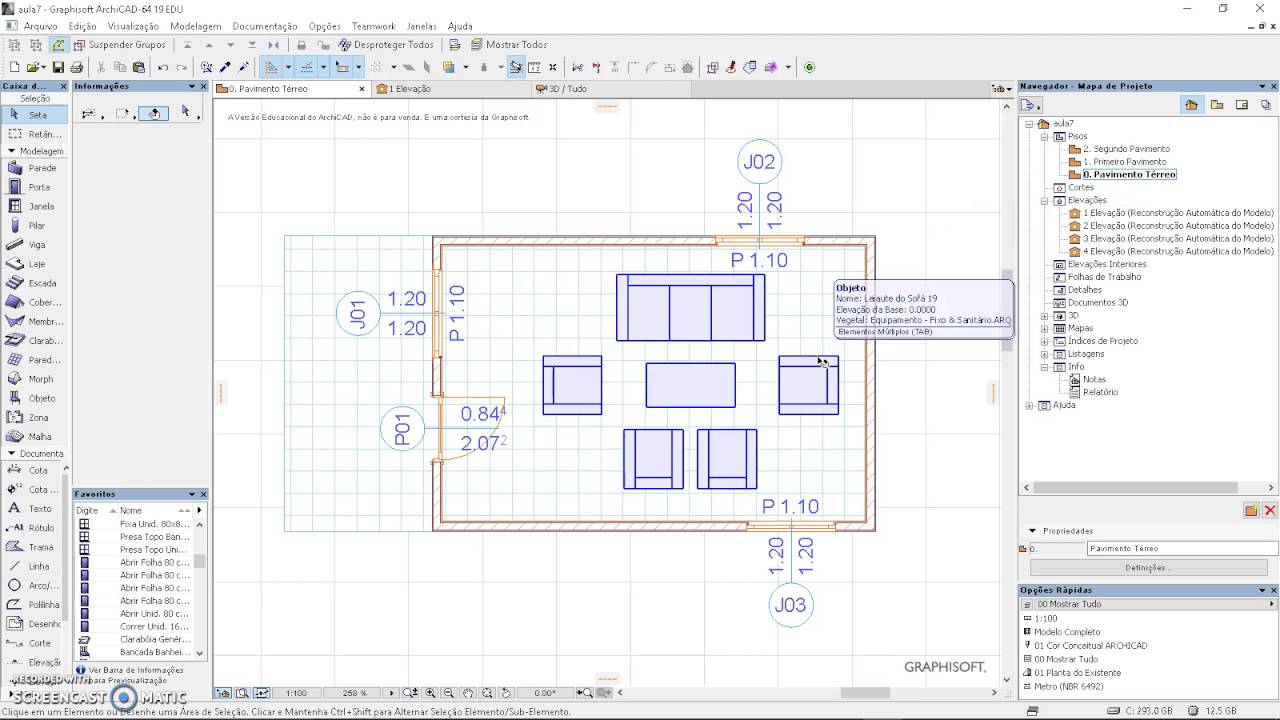The height and width of the screenshot is (720, 1280).
Task: Select the Zona tool
Action: [x=35, y=417]
